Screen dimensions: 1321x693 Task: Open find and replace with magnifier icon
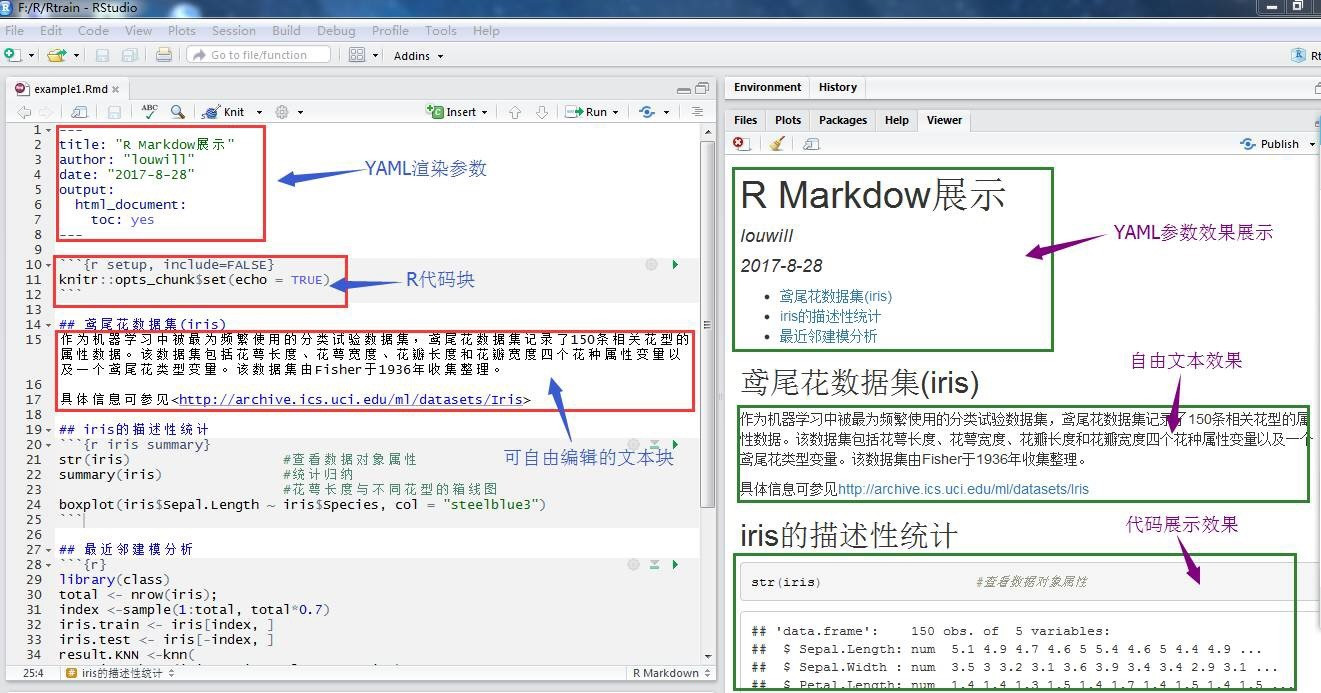tap(177, 112)
